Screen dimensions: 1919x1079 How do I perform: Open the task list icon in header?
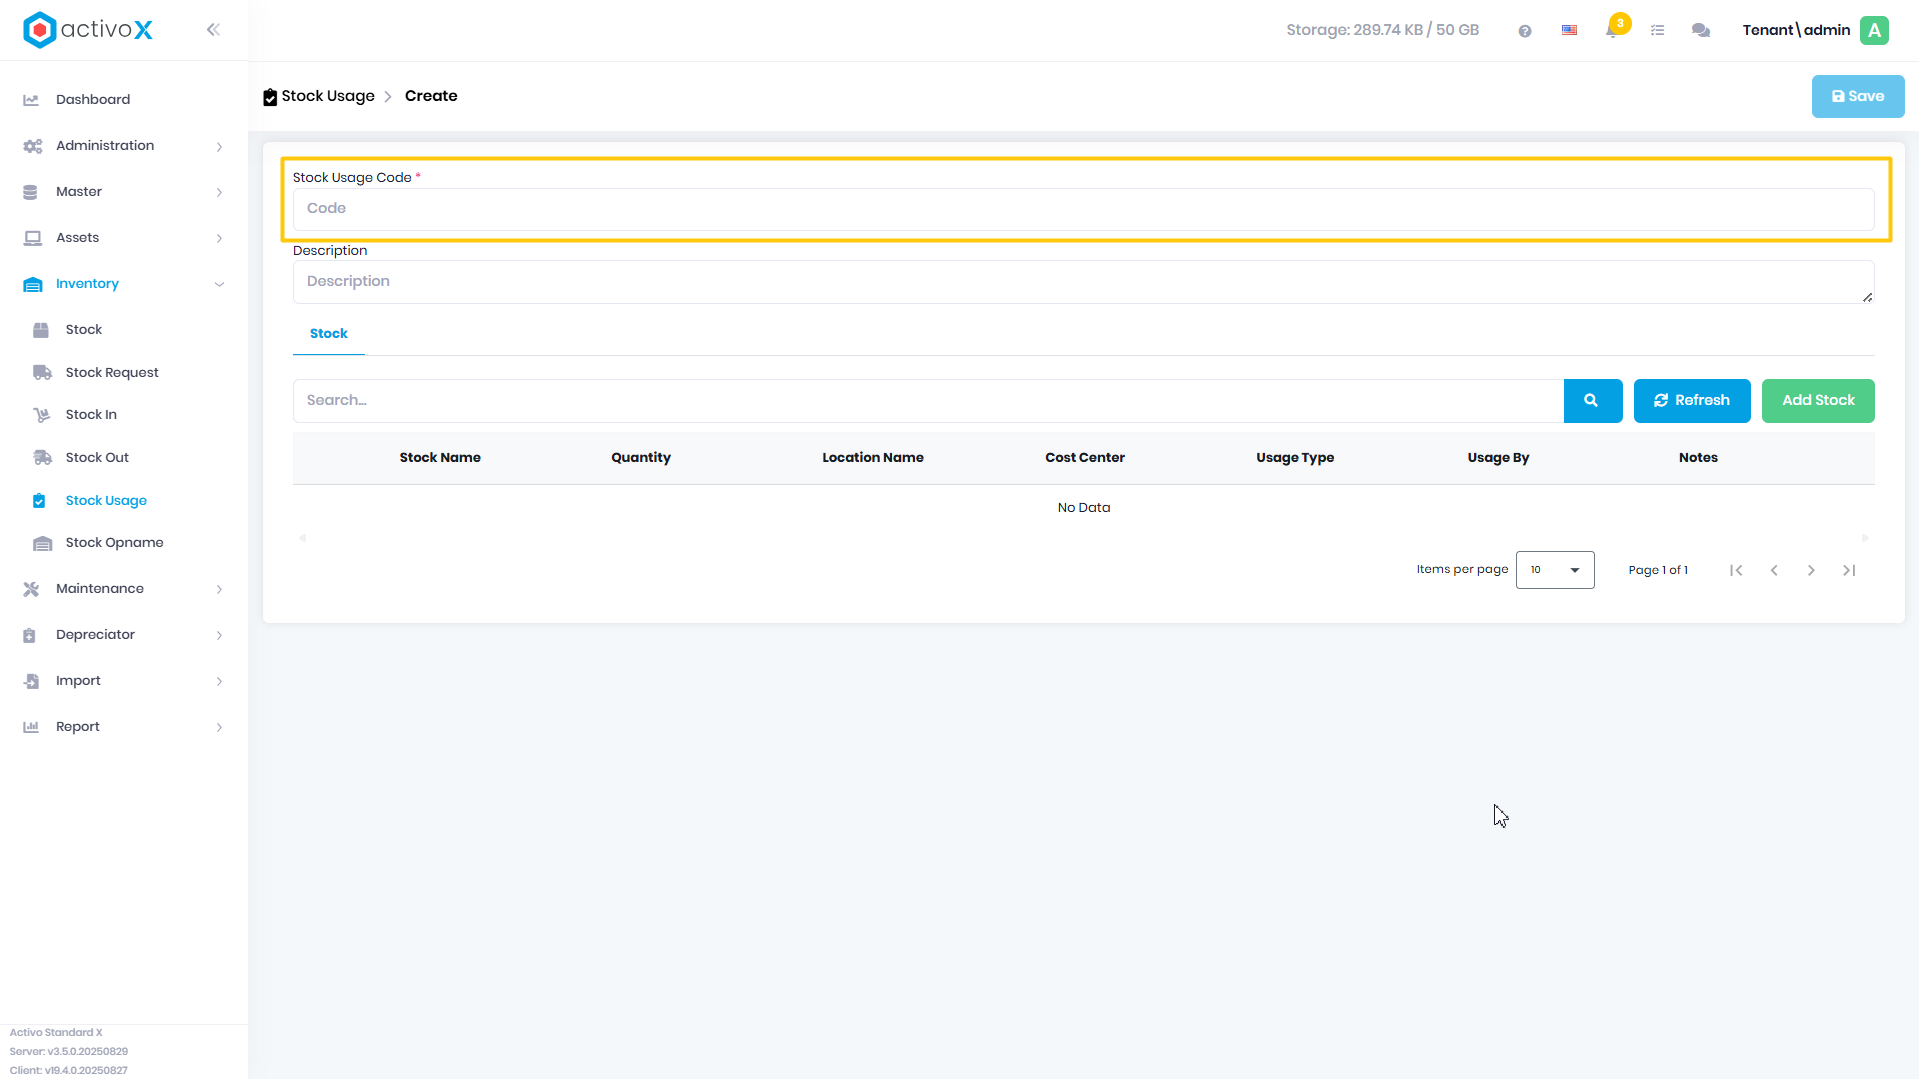(1657, 31)
